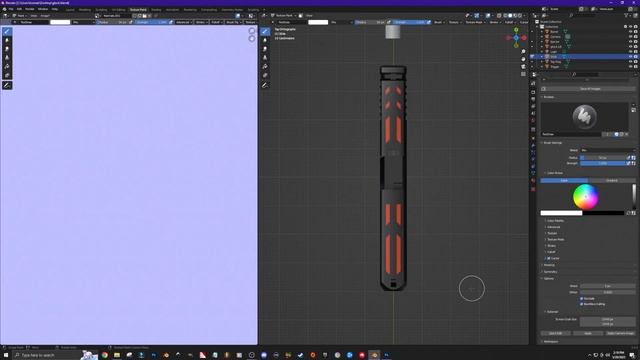The image size is (640, 360).
Task: Click the black secondary color swatch
Action: (603, 213)
